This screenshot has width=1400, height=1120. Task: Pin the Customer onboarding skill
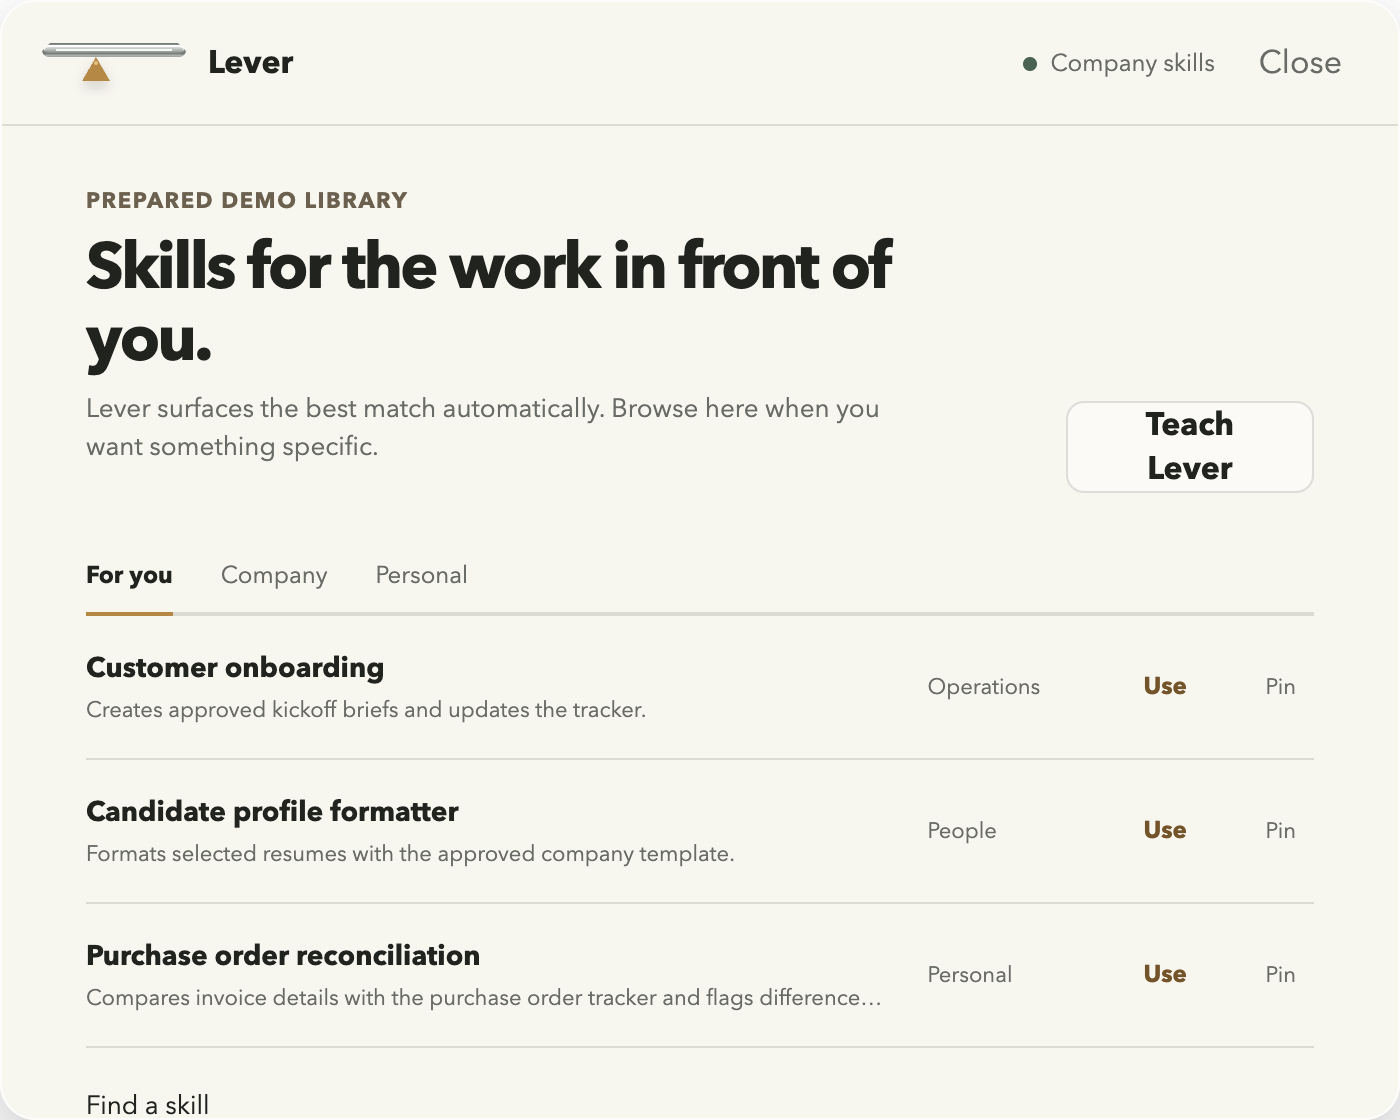(1280, 686)
